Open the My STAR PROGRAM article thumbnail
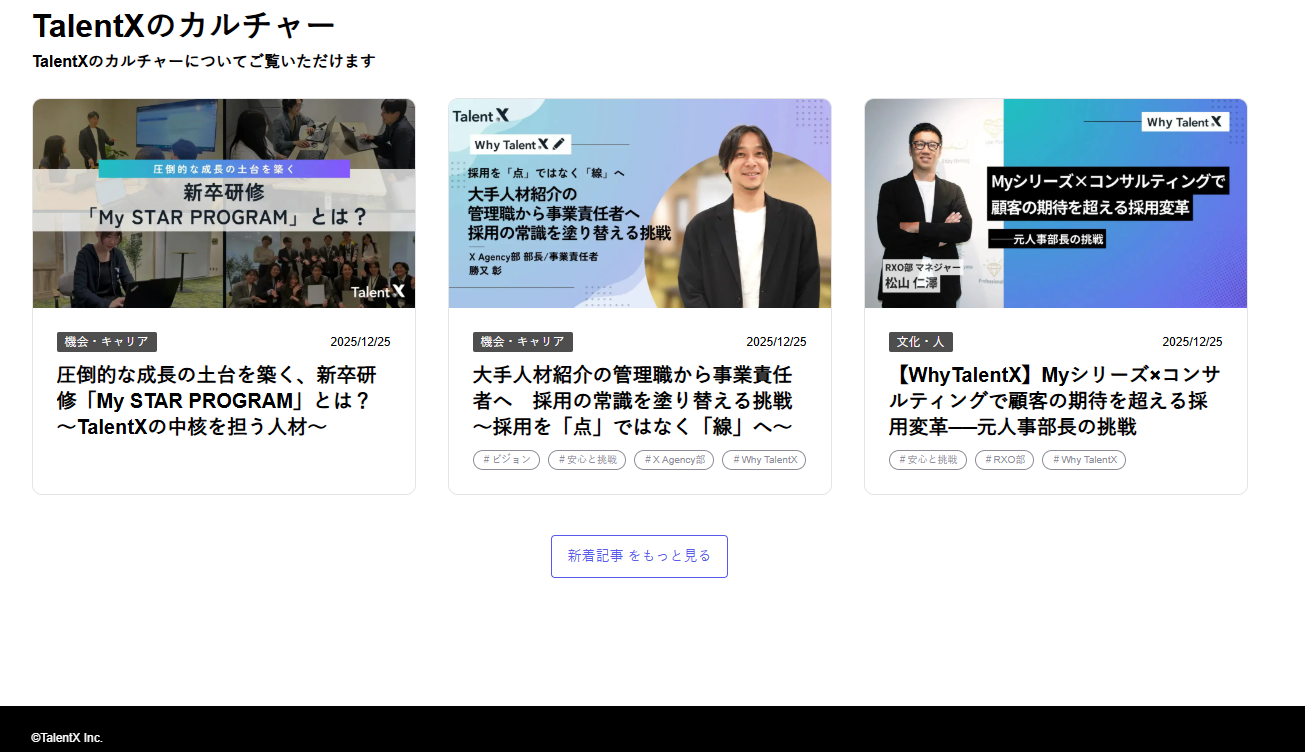Screen dimensions: 1305x752 pos(224,203)
